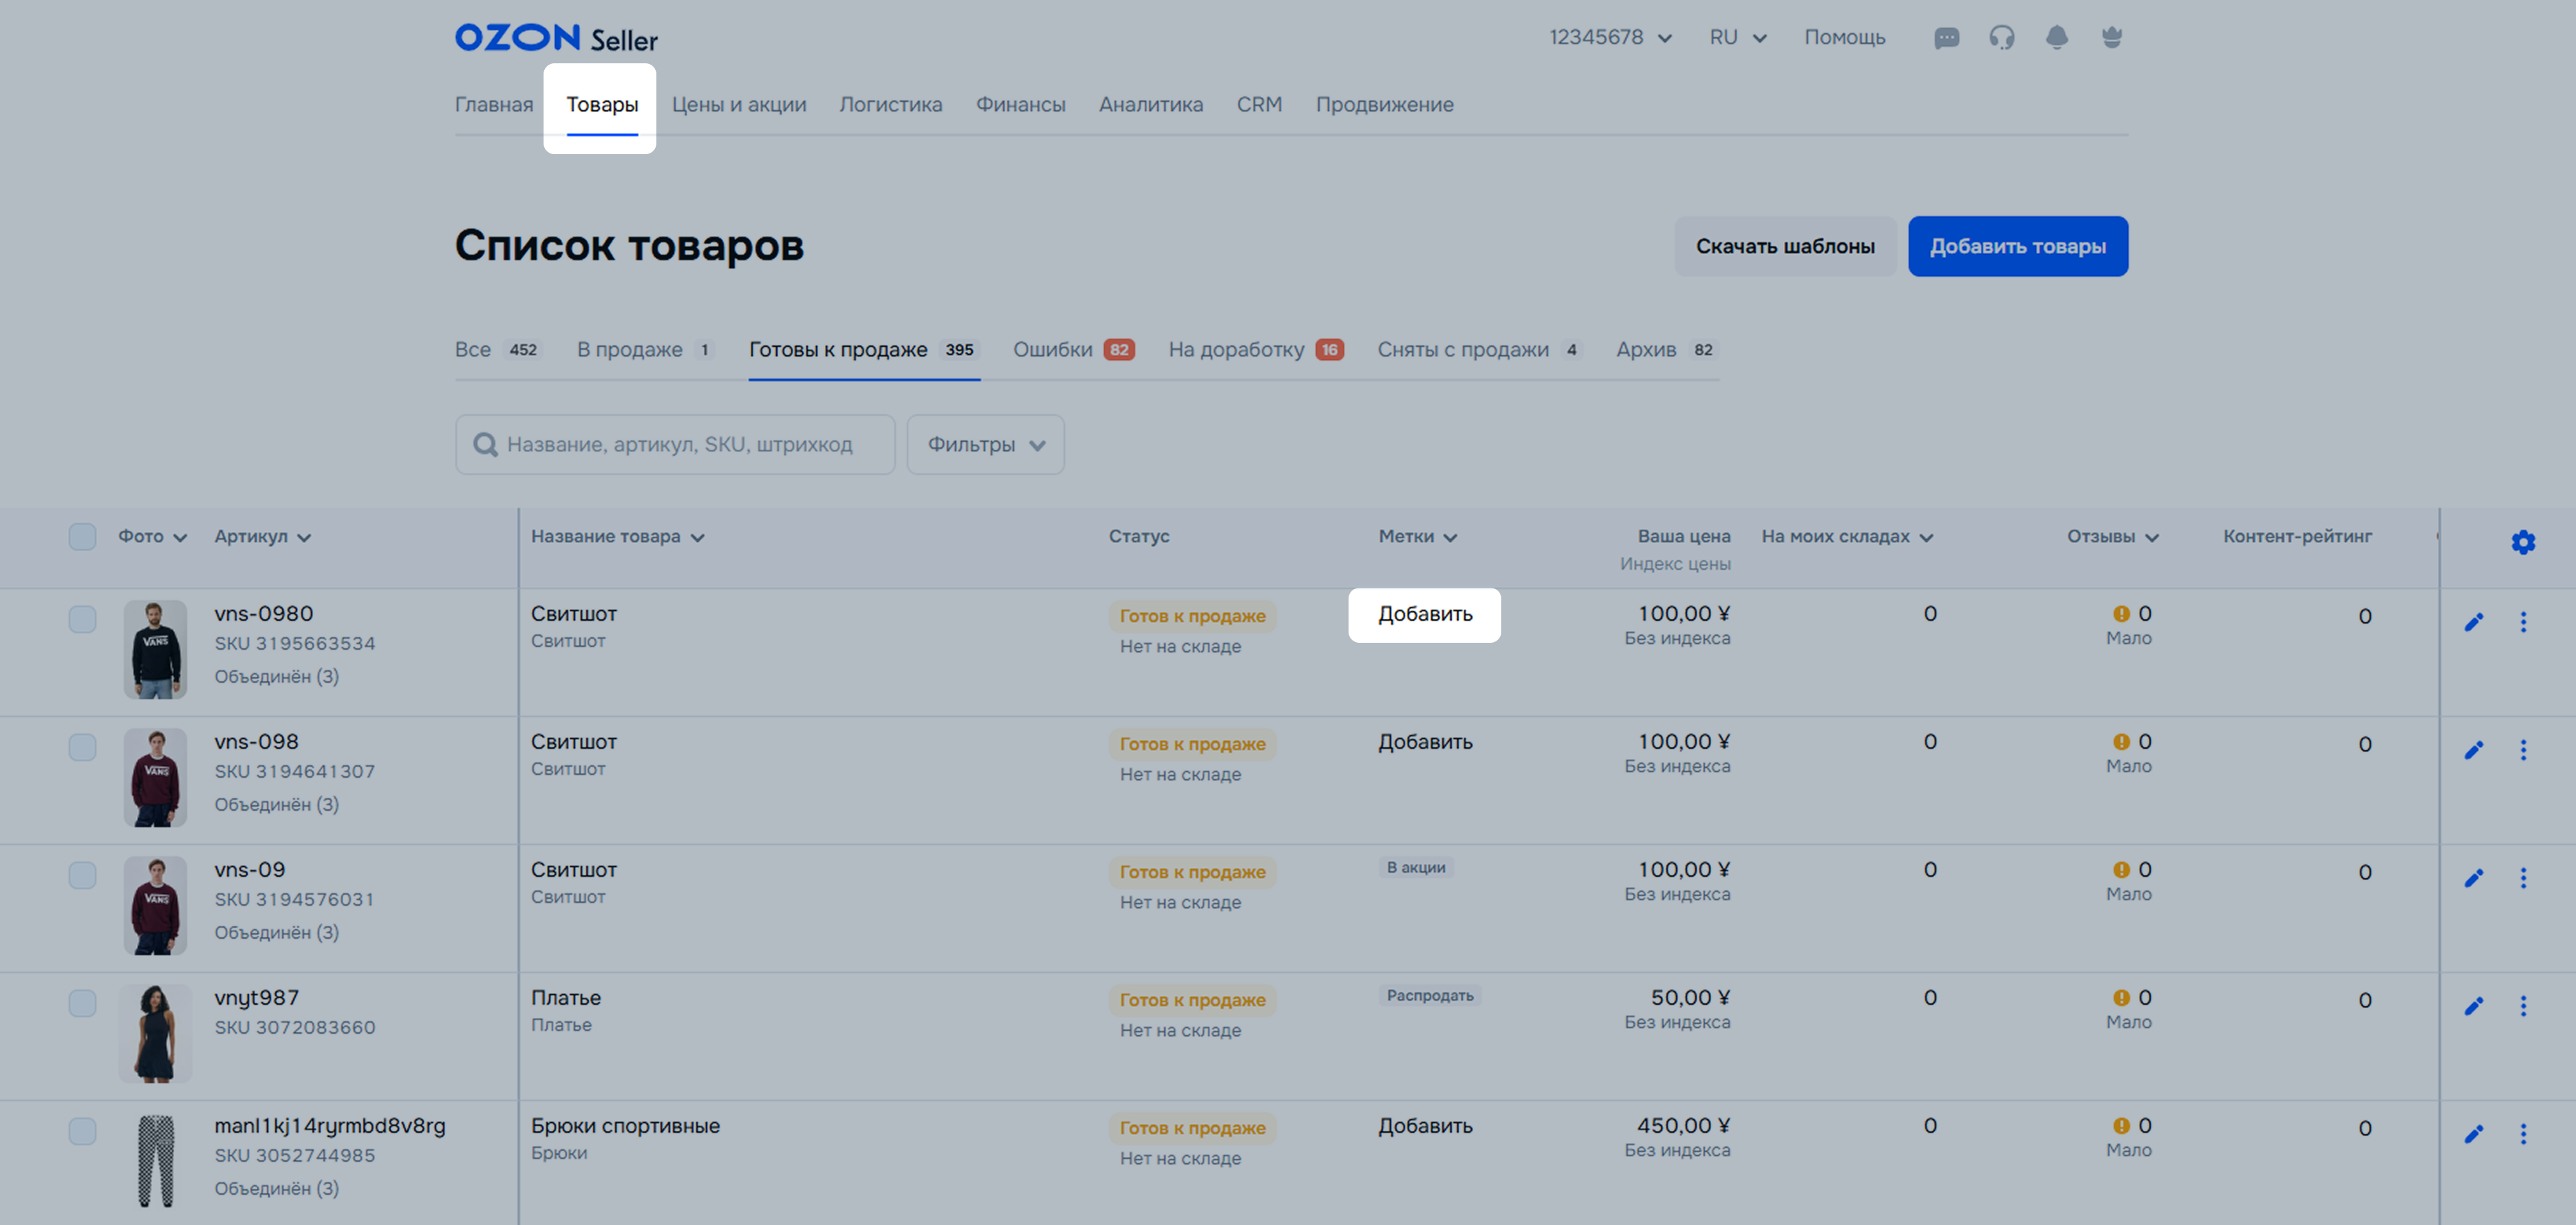Open the 12345678 account dropdown
Image resolution: width=2576 pixels, height=1225 pixels.
[1609, 38]
